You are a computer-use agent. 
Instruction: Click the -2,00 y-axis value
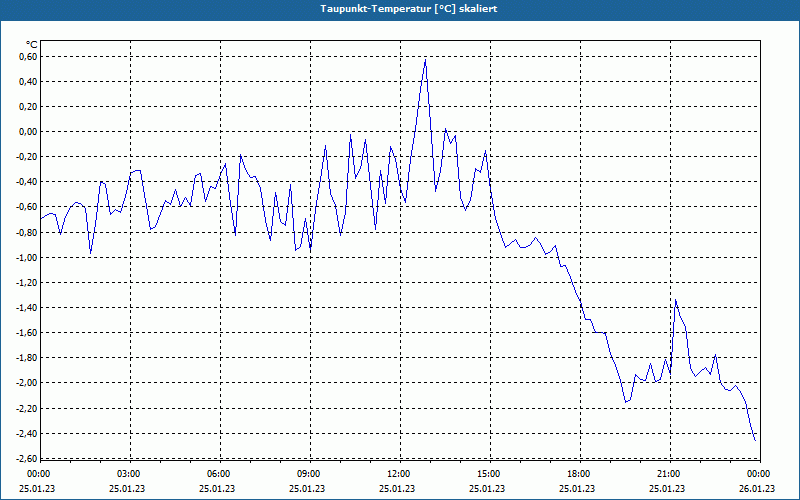click(x=28, y=383)
